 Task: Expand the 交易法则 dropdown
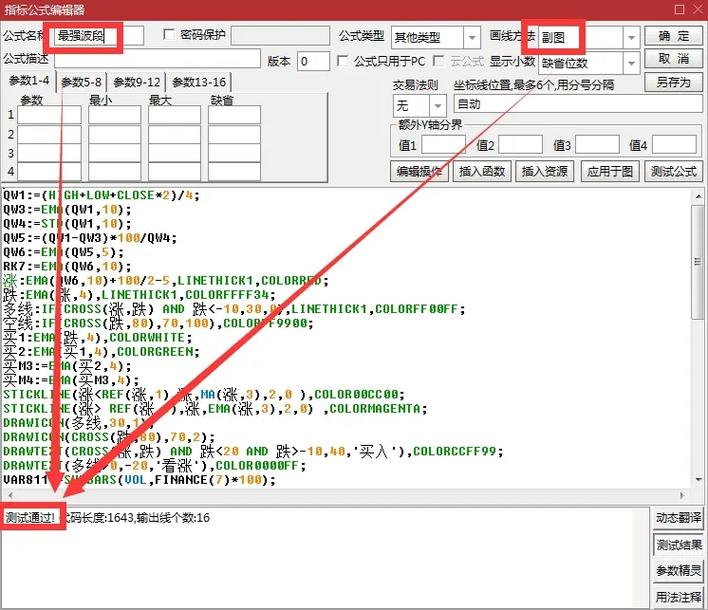[x=438, y=105]
